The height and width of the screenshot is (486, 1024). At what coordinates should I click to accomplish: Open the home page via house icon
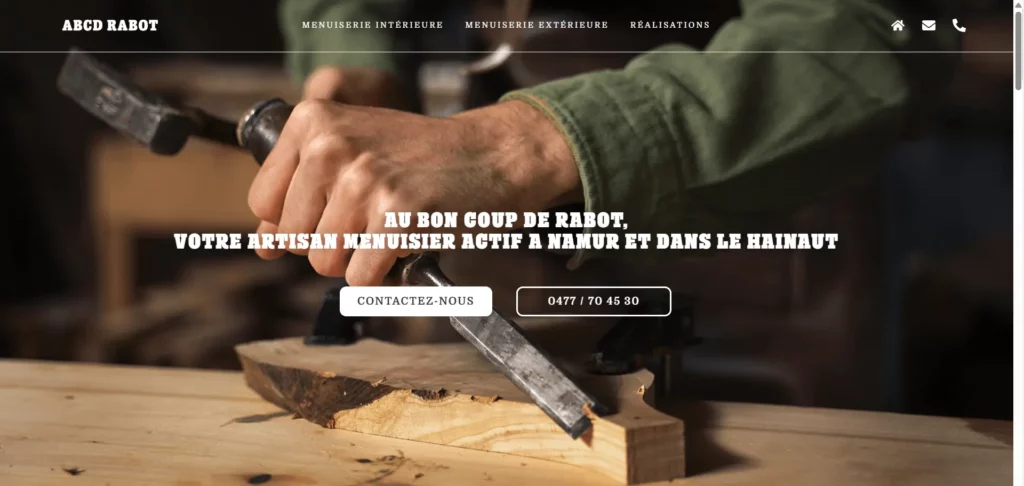click(898, 25)
